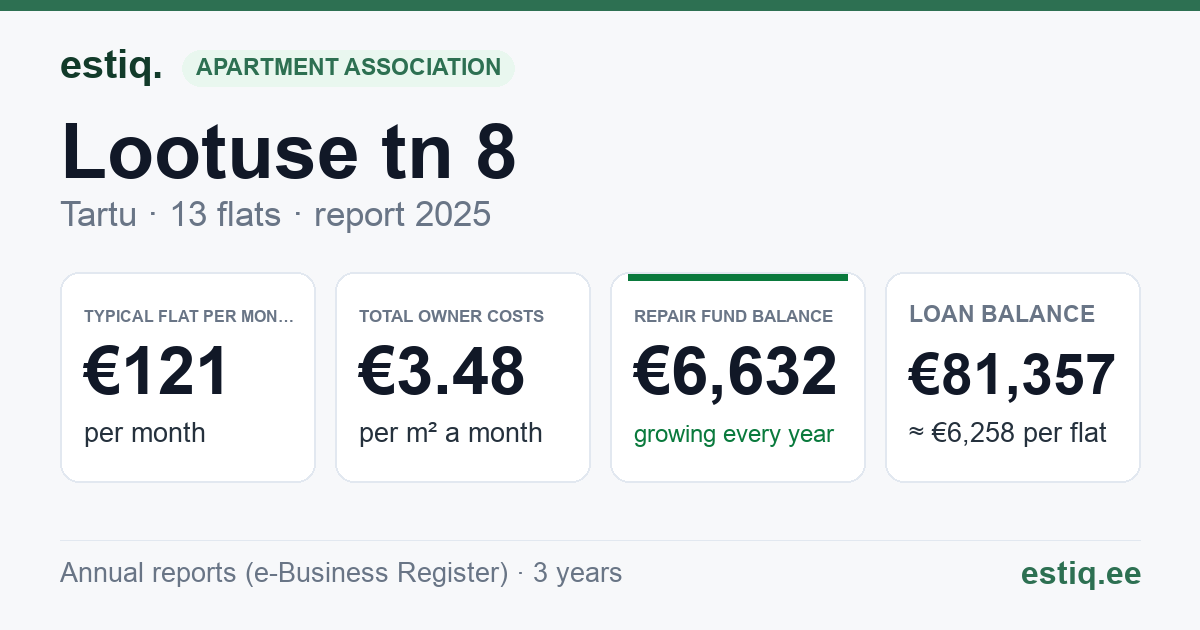The height and width of the screenshot is (630, 1200).
Task: Click 'per m² a month' text
Action: (451, 433)
